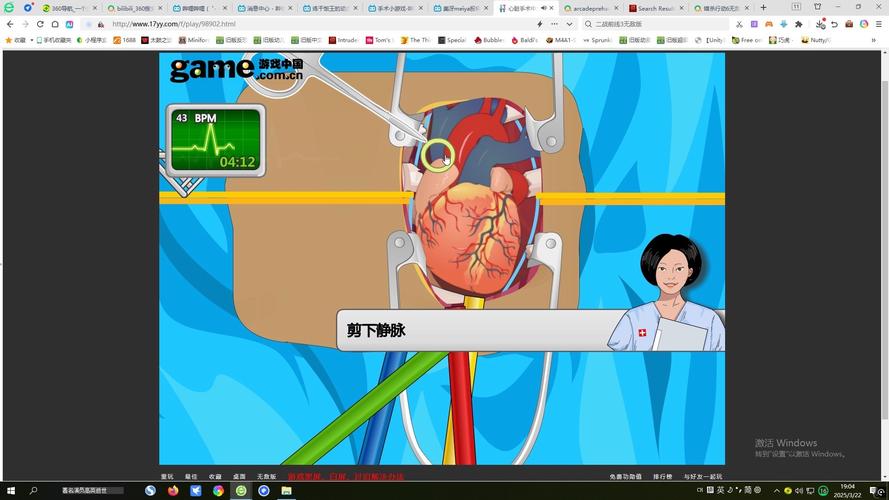Open the 排行榜 leaderboard link
889x500 pixels.
pyautogui.click(x=662, y=477)
